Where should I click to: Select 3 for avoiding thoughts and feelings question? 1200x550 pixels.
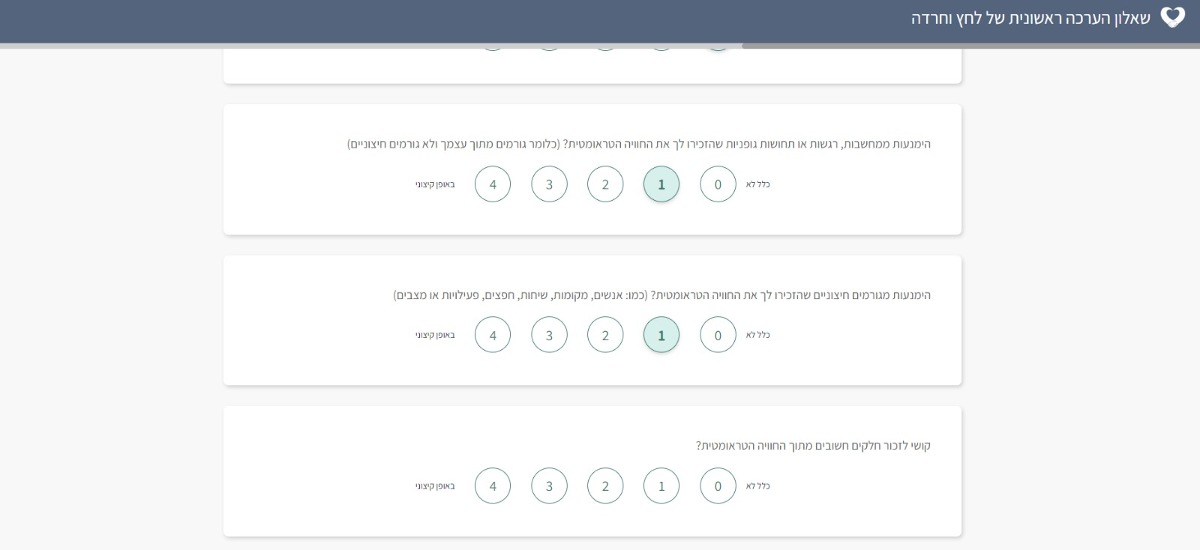point(549,184)
